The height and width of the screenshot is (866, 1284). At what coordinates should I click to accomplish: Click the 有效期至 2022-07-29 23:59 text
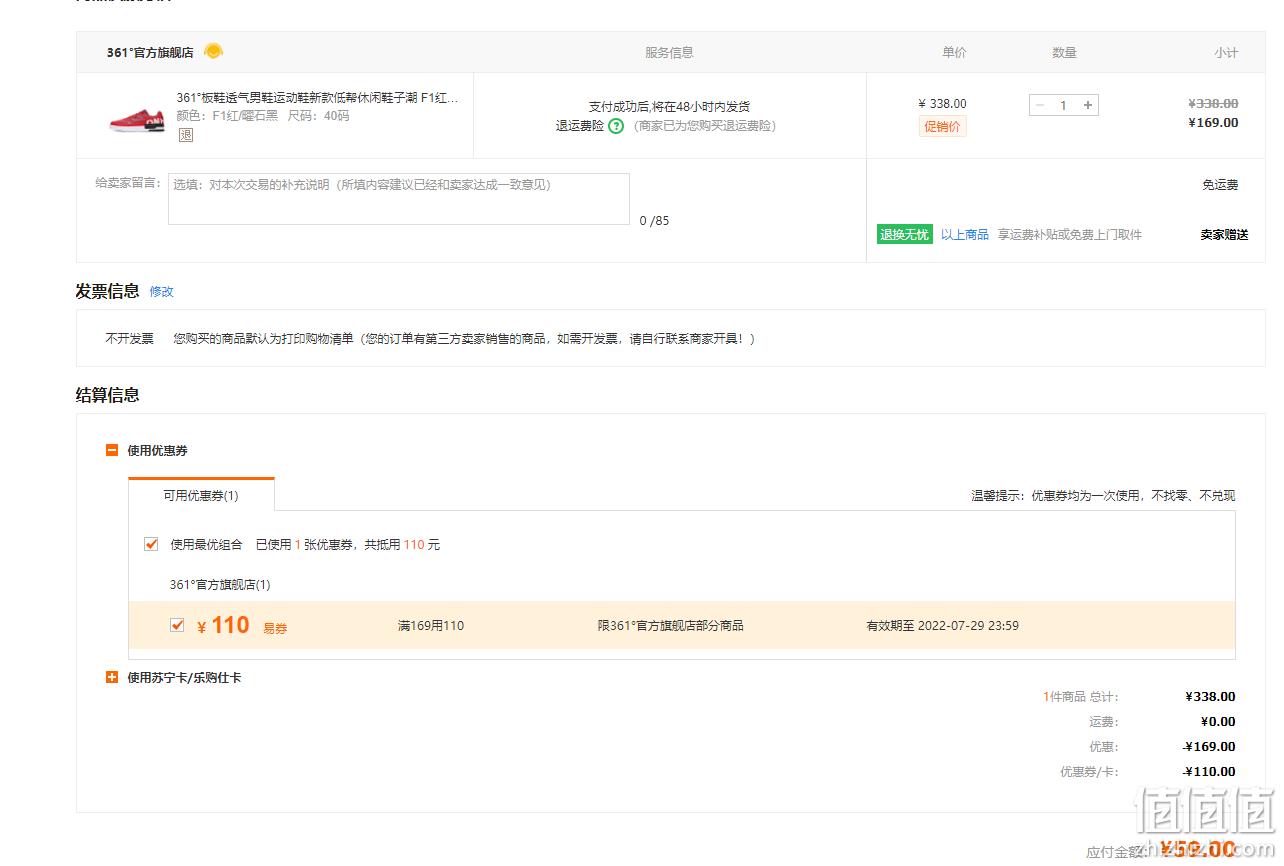click(942, 626)
